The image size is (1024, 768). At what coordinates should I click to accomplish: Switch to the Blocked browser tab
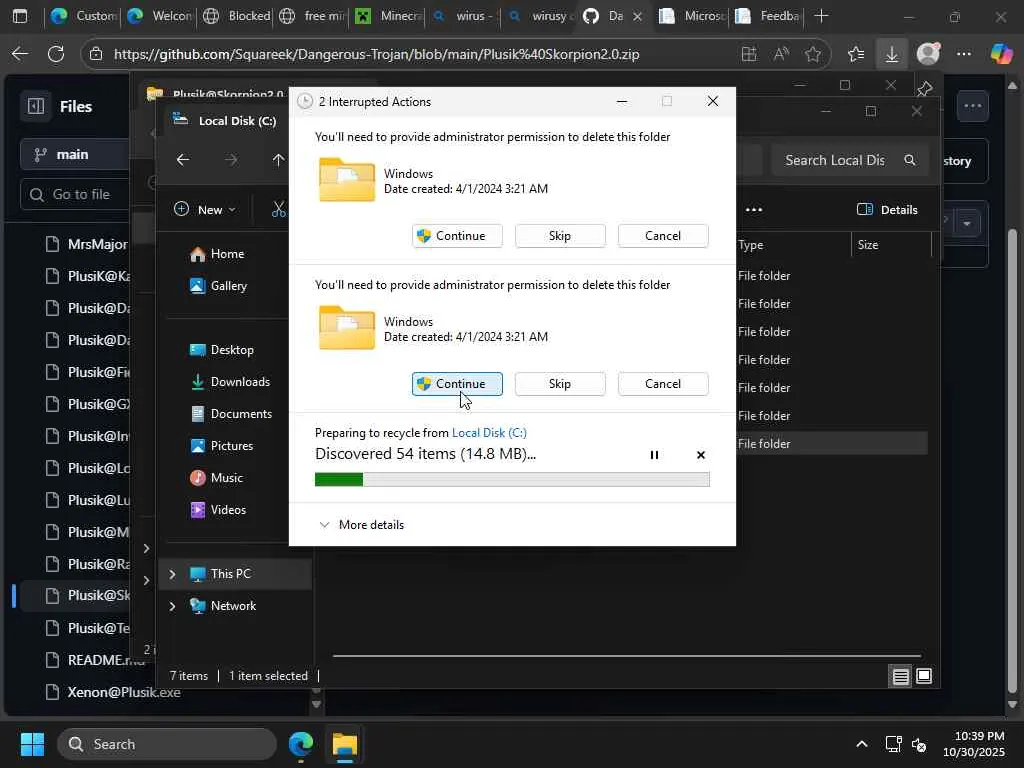tap(237, 16)
